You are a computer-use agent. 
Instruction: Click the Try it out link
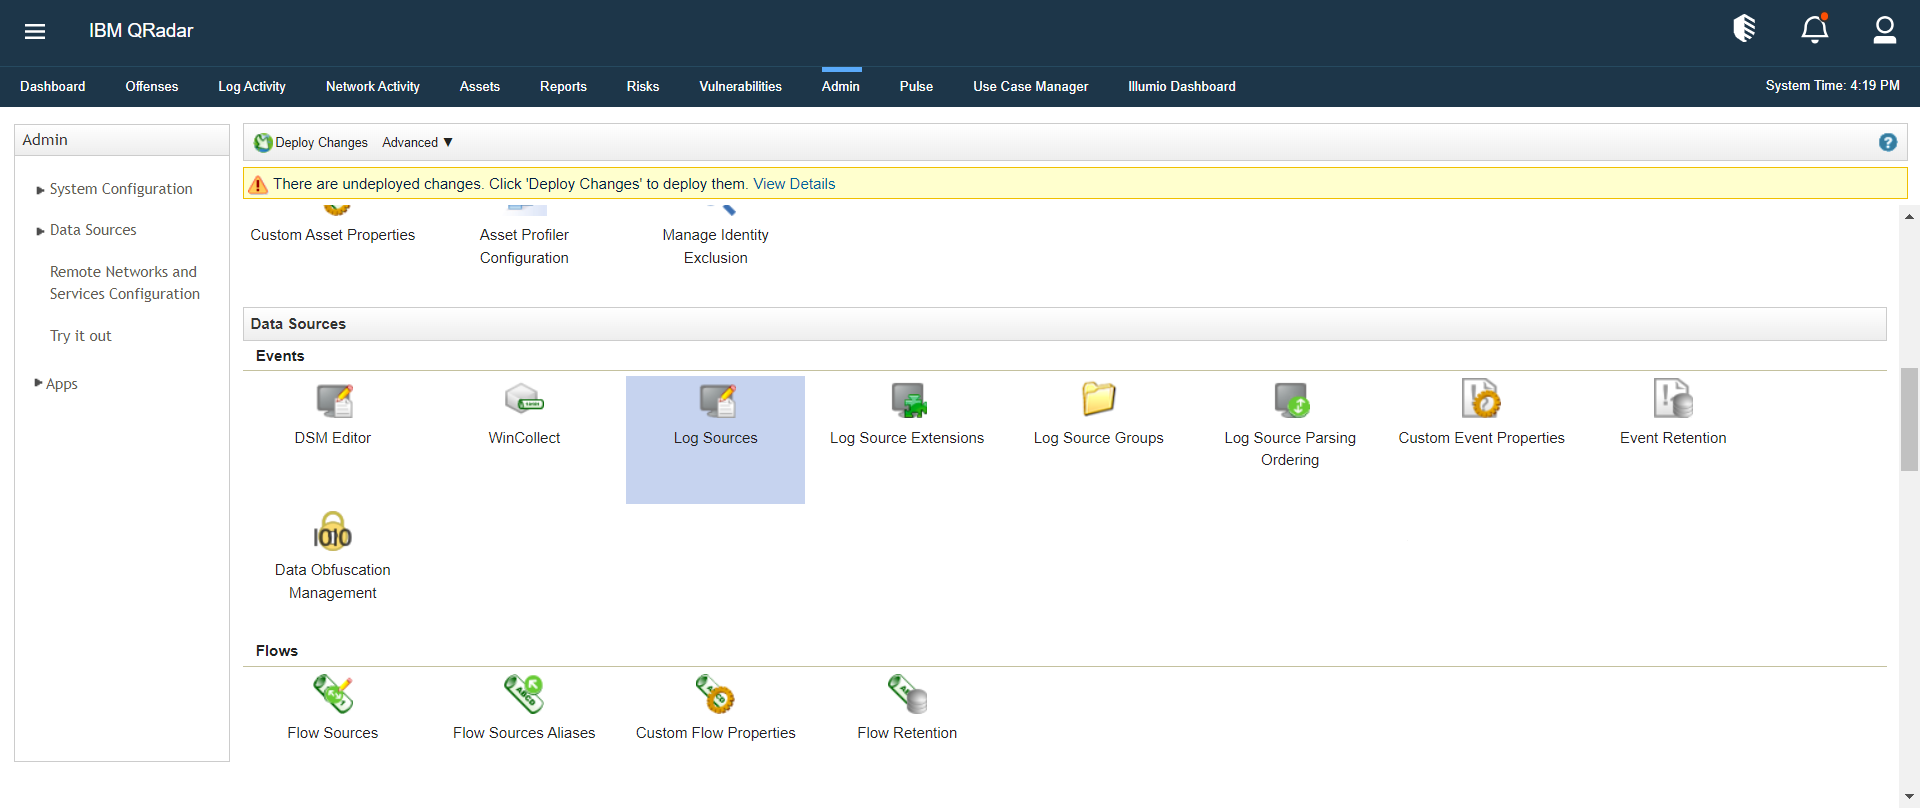[81, 336]
